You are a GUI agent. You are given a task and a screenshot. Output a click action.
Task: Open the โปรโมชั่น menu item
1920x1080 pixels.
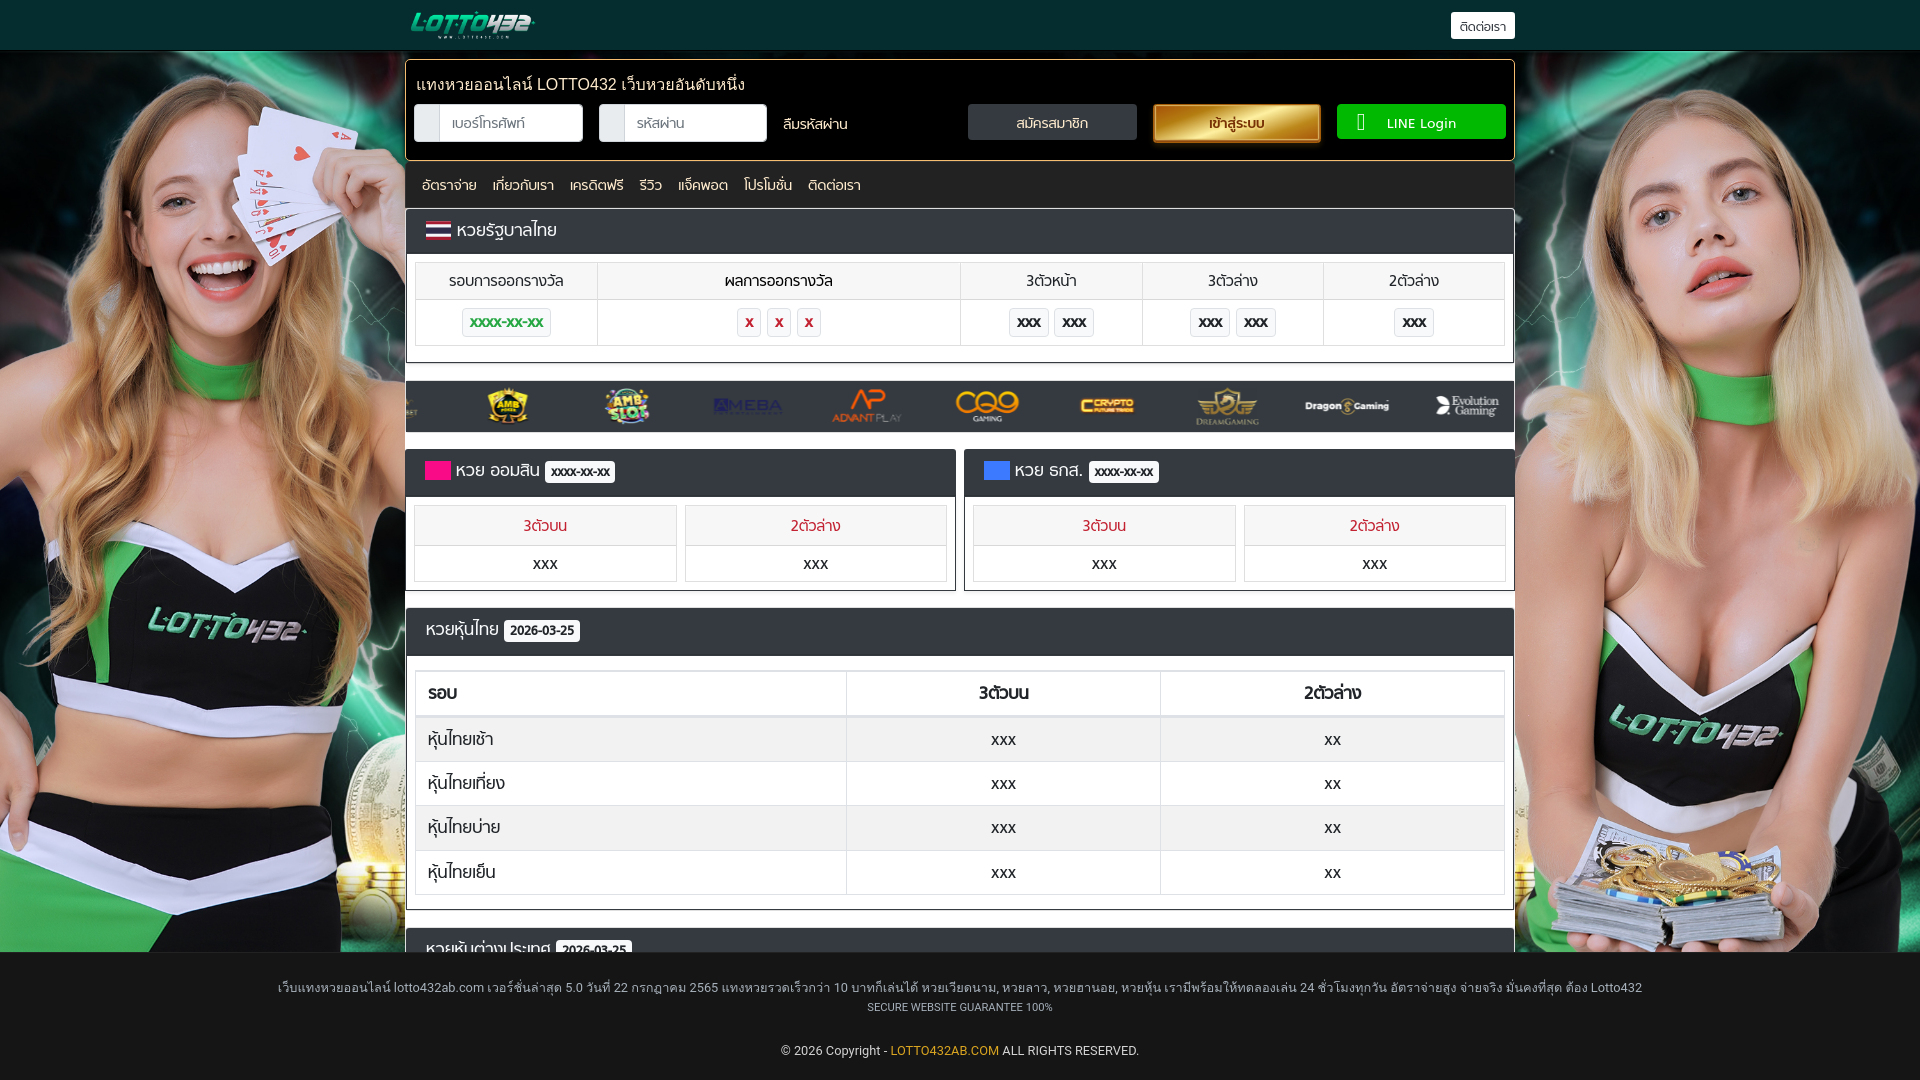point(767,185)
